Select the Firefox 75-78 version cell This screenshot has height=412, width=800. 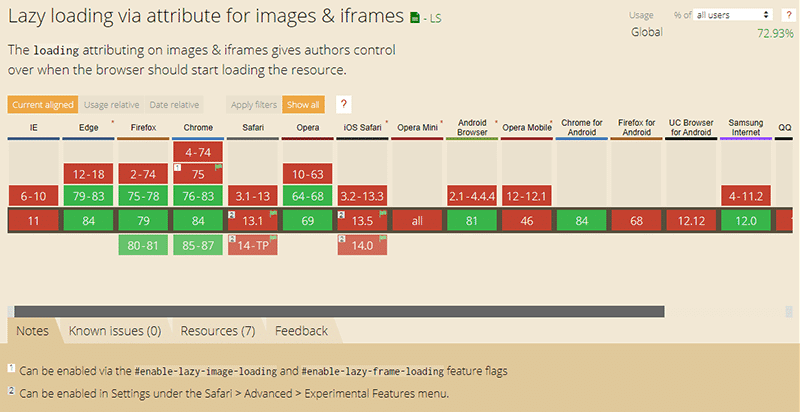[x=143, y=196]
